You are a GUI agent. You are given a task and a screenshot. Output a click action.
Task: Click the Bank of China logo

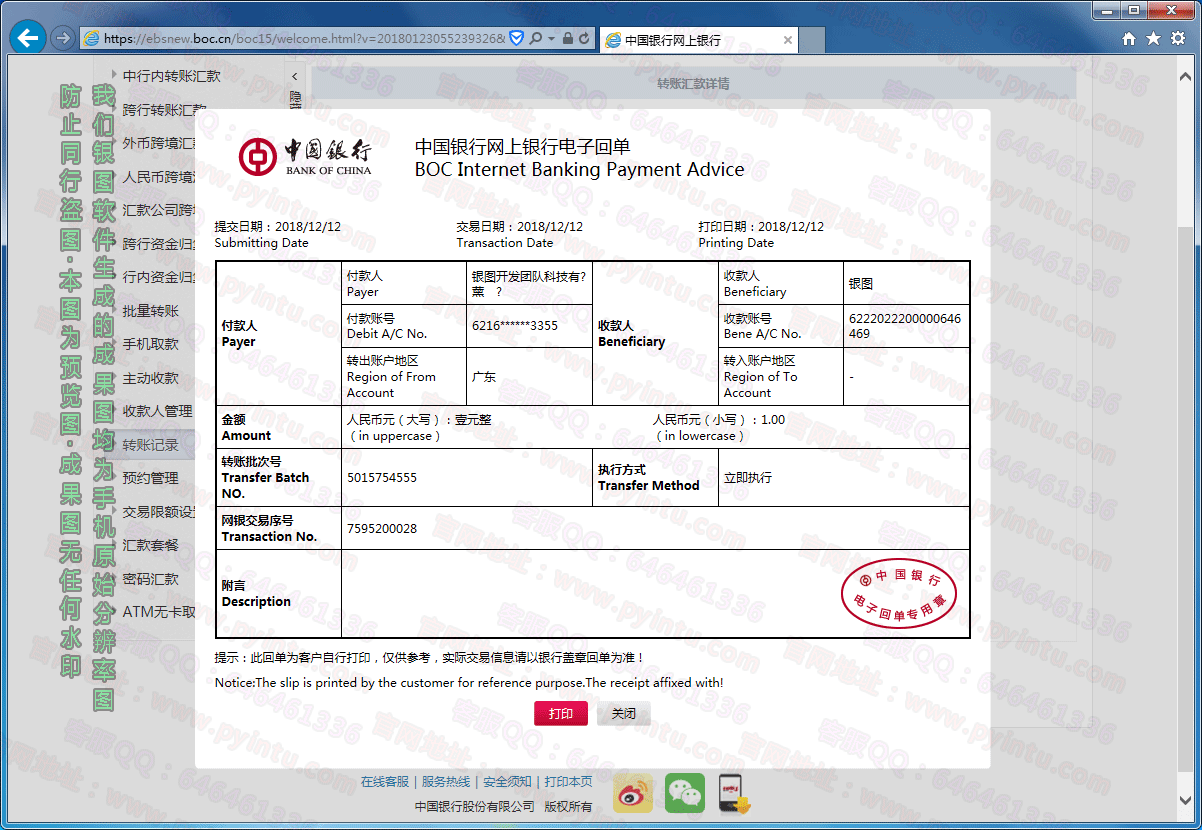pyautogui.click(x=305, y=156)
